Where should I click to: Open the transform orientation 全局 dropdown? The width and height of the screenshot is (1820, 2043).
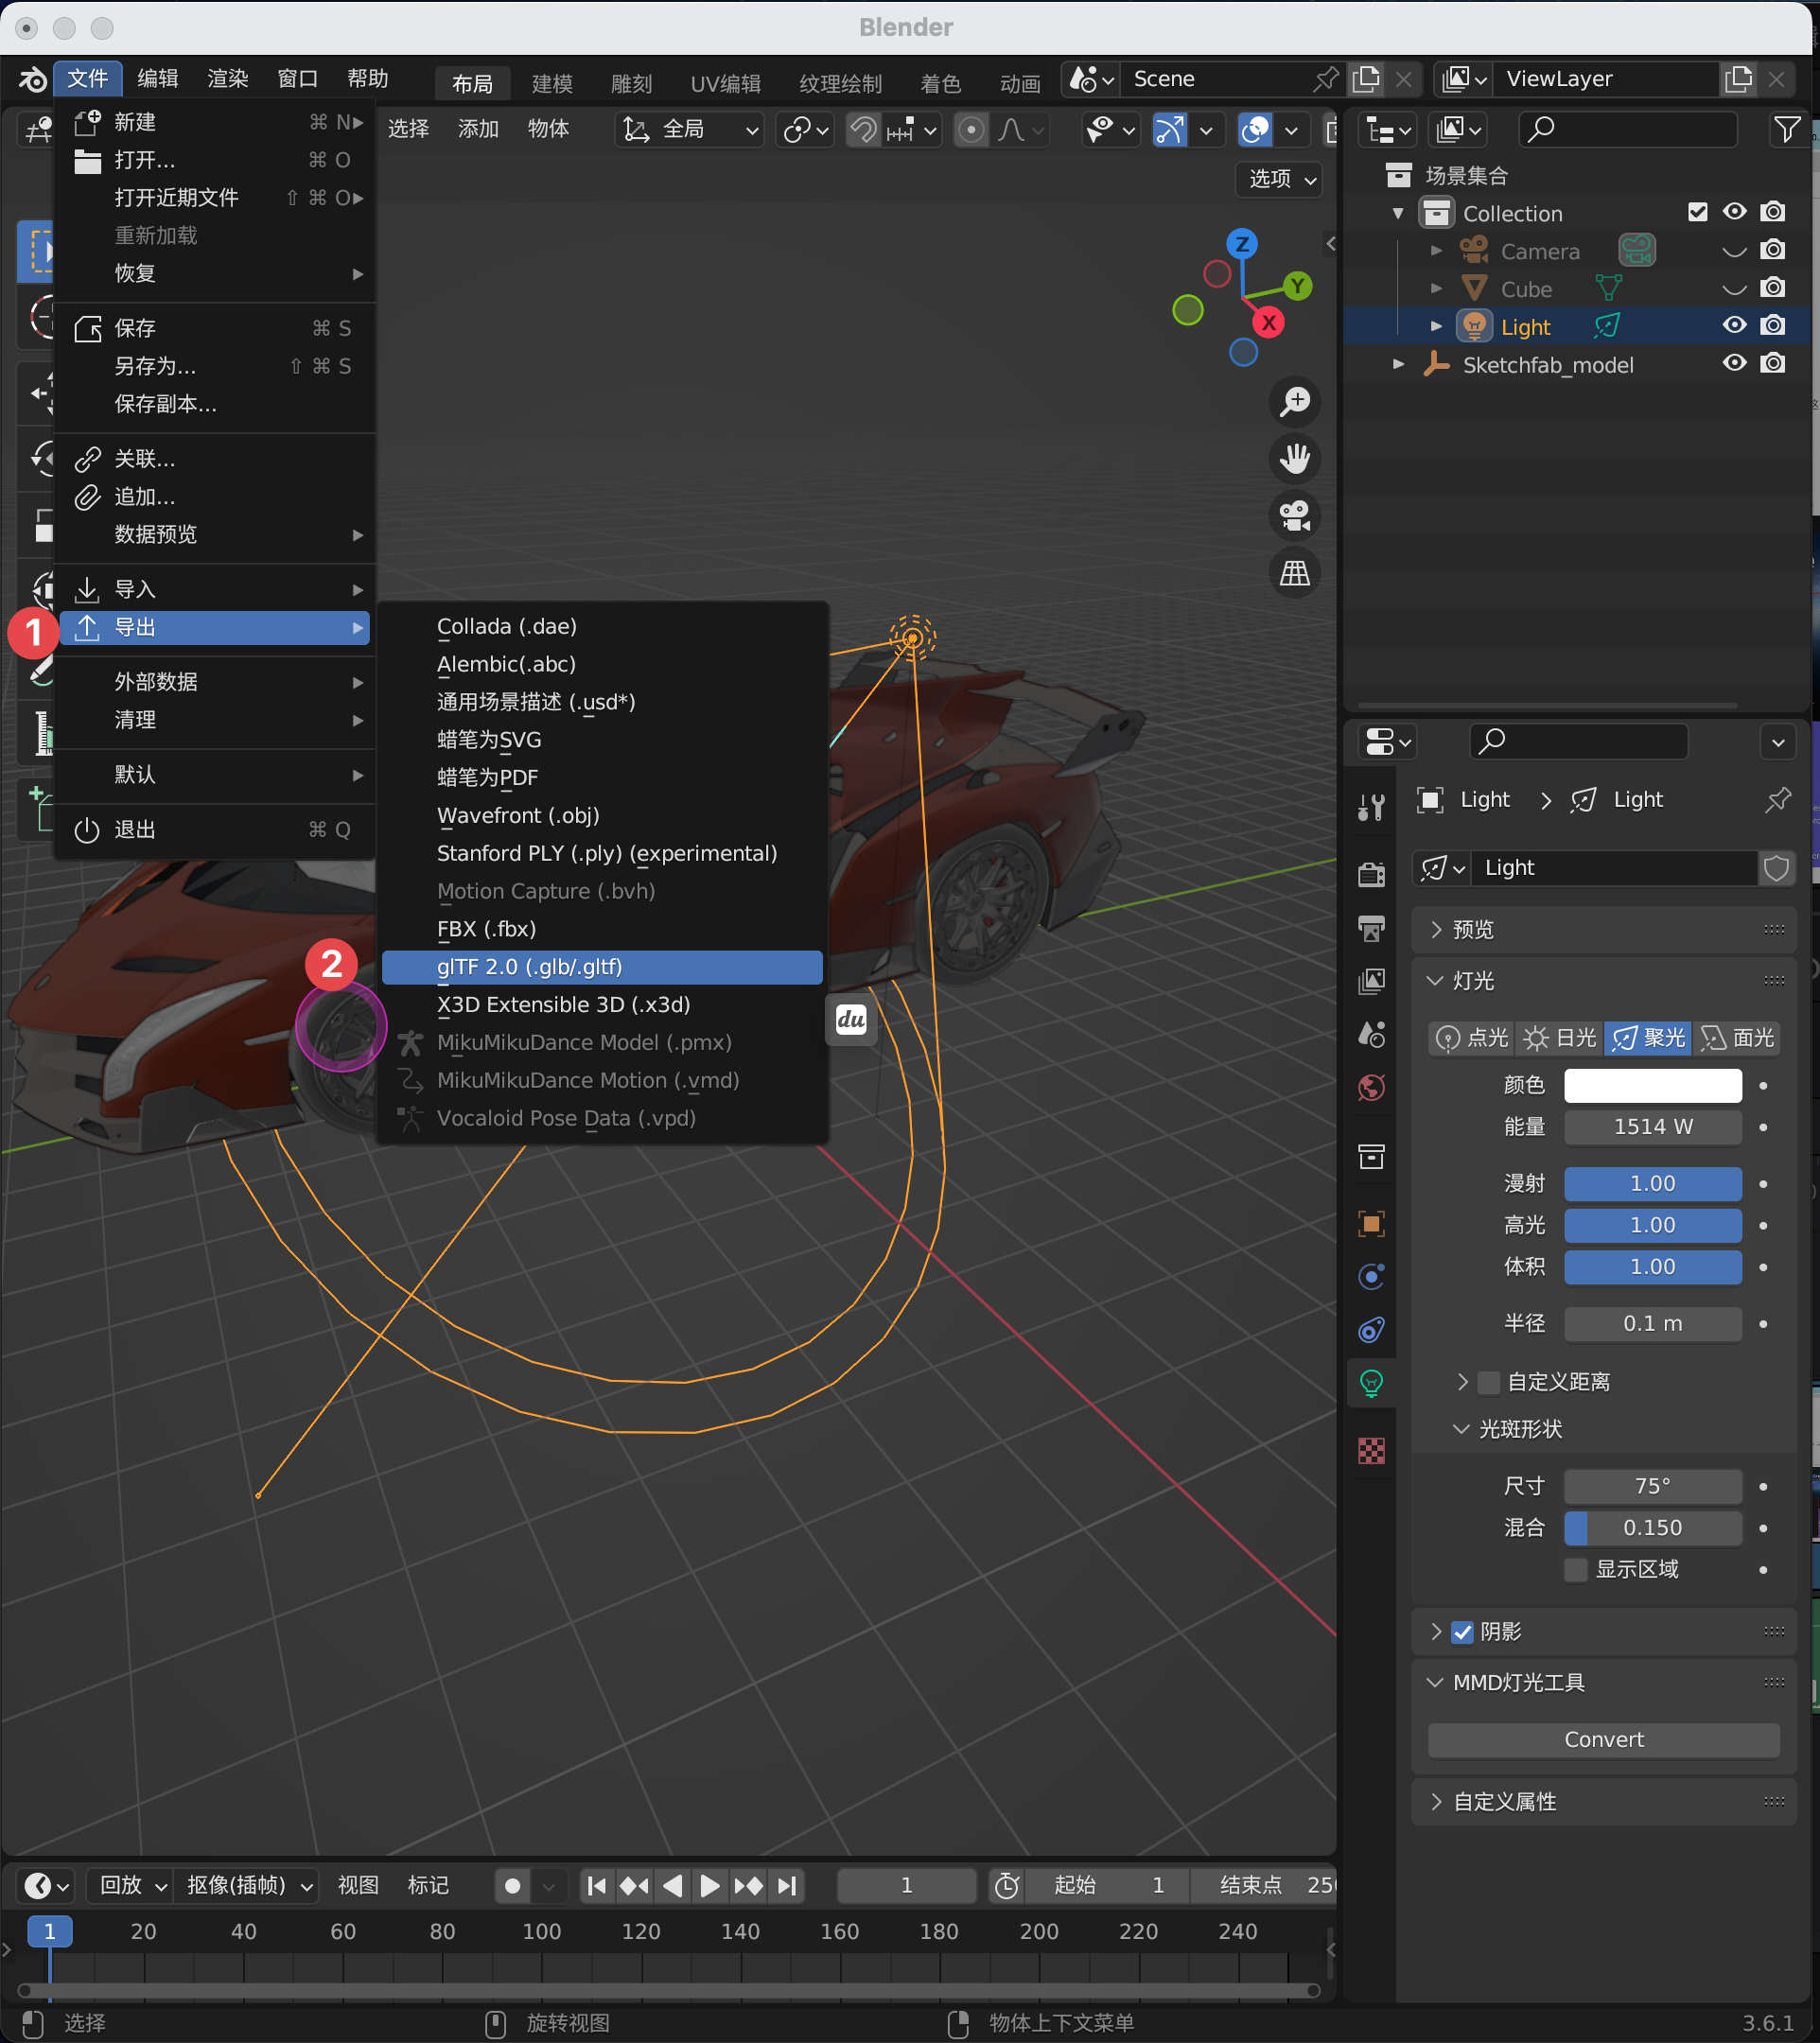pos(690,129)
